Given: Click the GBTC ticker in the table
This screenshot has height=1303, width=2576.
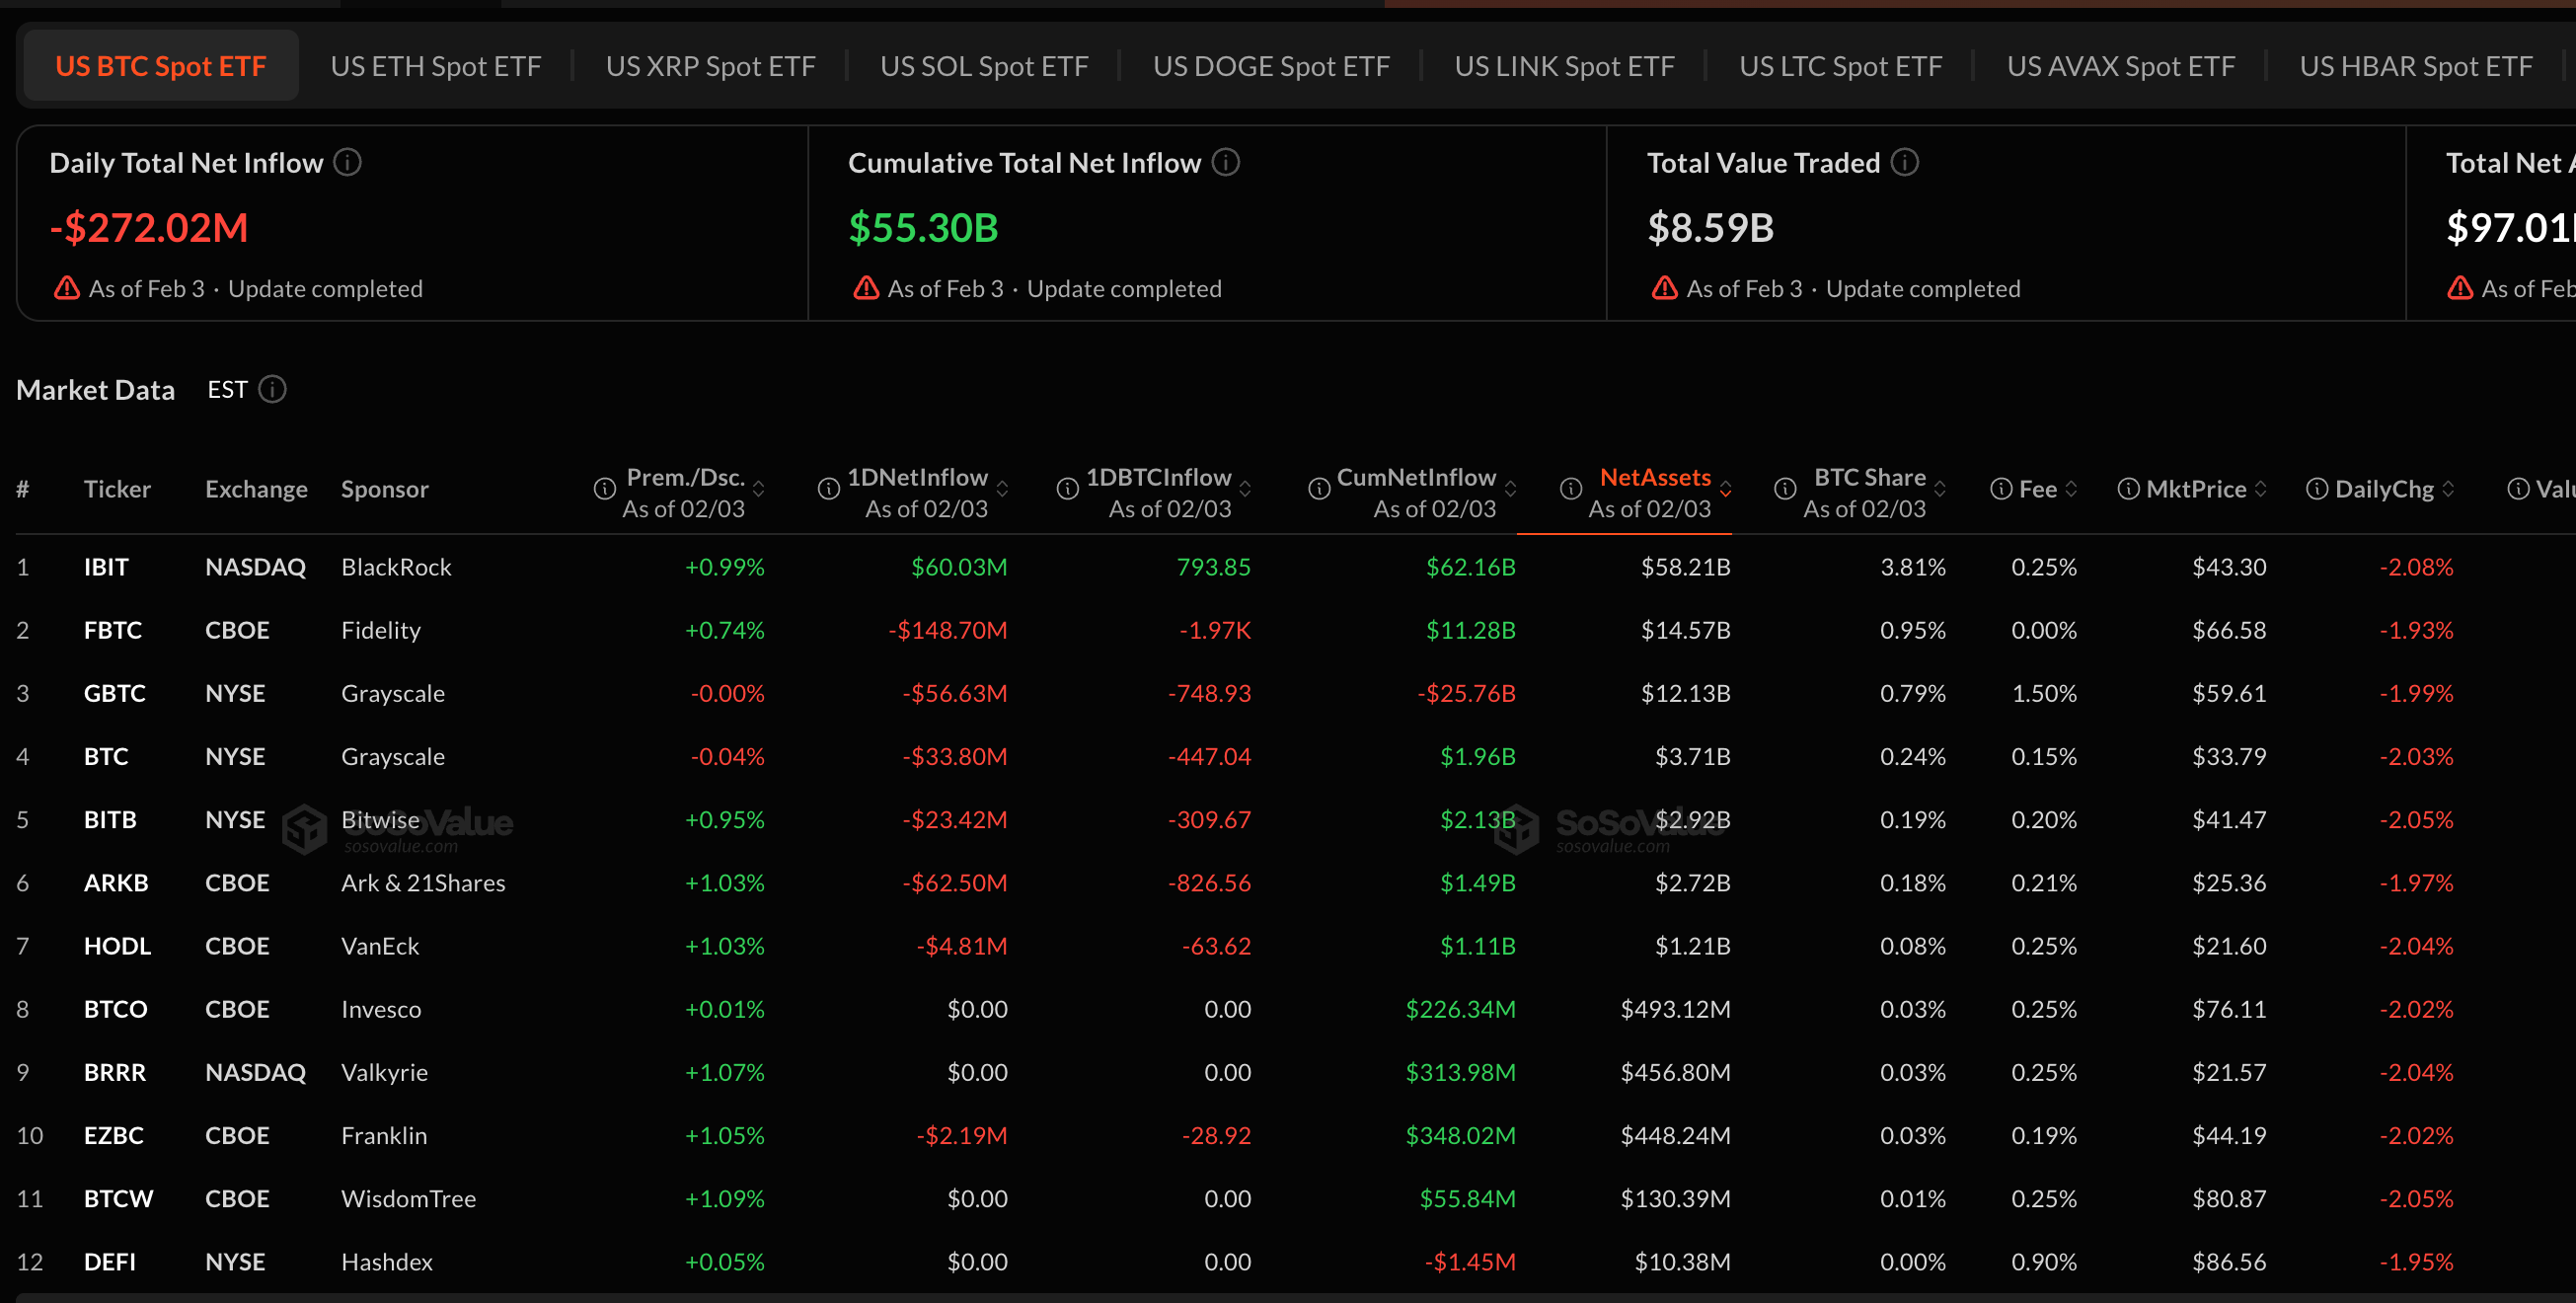Looking at the screenshot, I should pyautogui.click(x=114, y=693).
